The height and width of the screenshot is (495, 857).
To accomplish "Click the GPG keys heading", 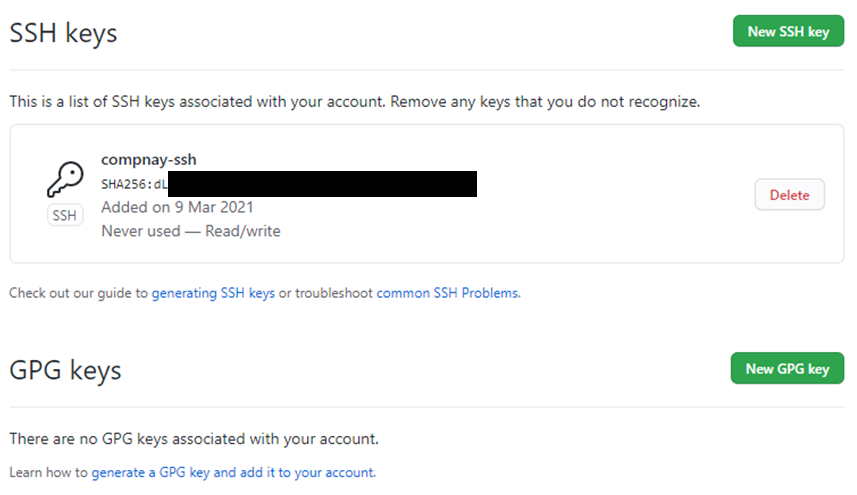I will pyautogui.click(x=65, y=370).
